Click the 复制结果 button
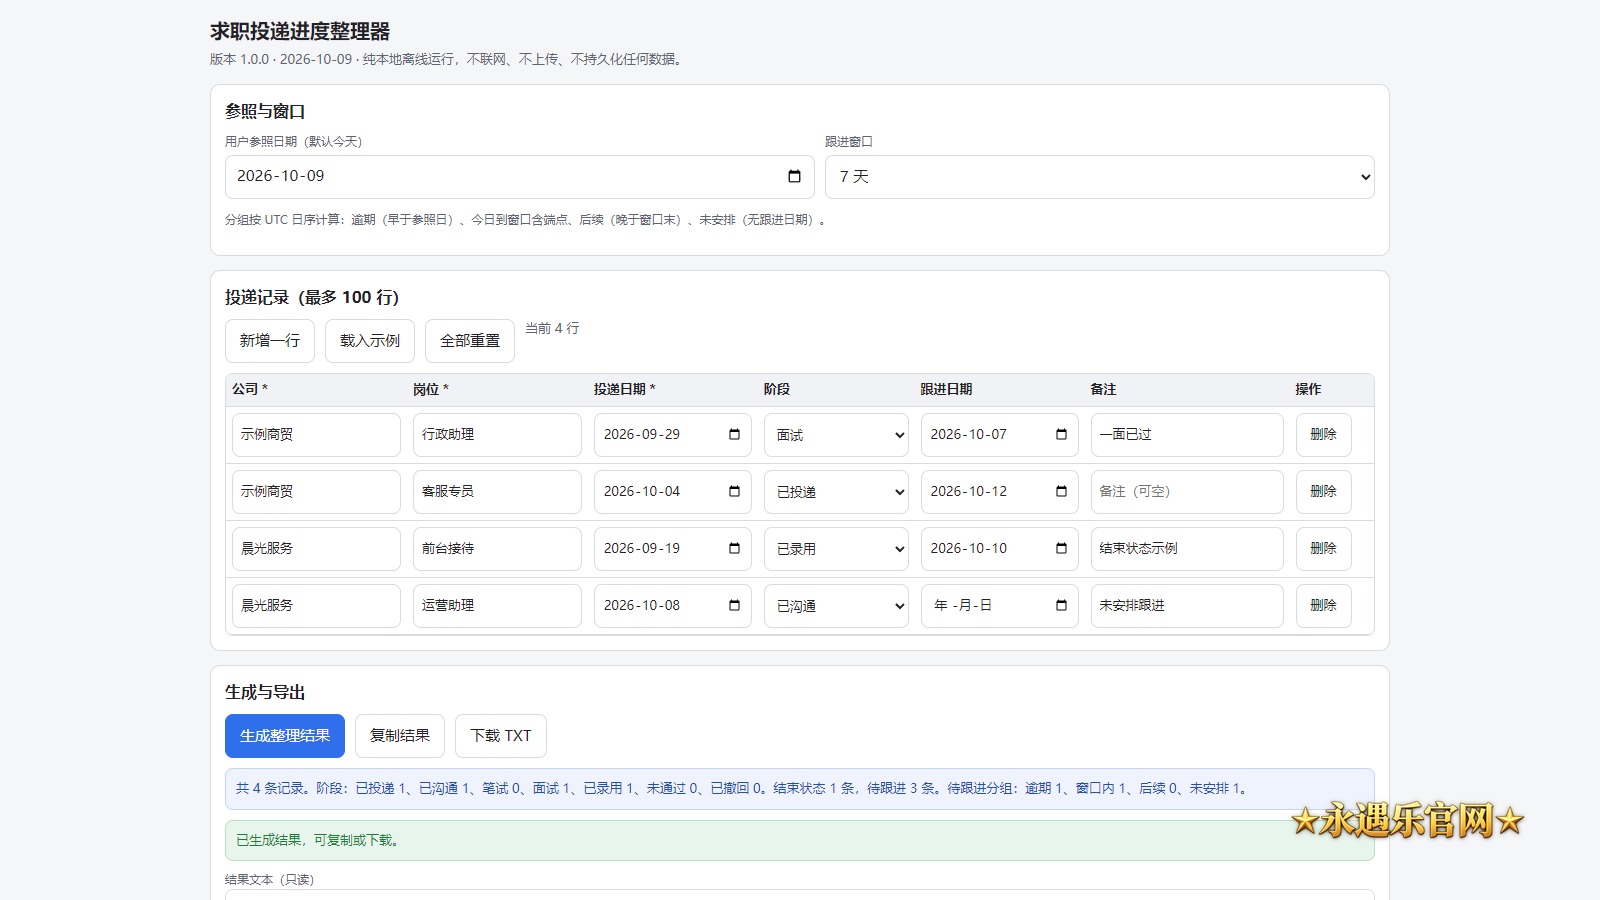This screenshot has width=1600, height=900. [400, 736]
